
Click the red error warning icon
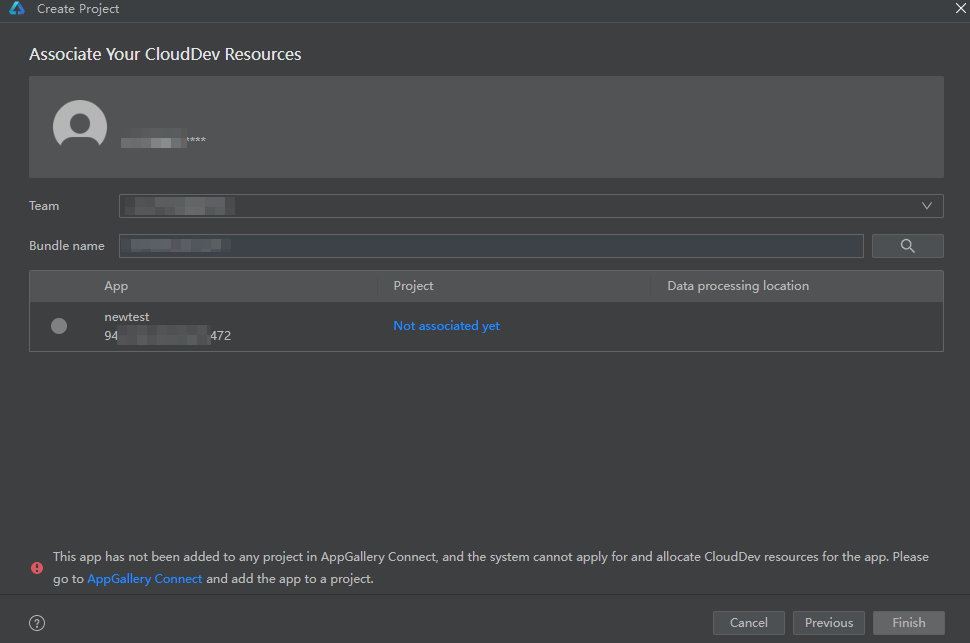click(37, 567)
